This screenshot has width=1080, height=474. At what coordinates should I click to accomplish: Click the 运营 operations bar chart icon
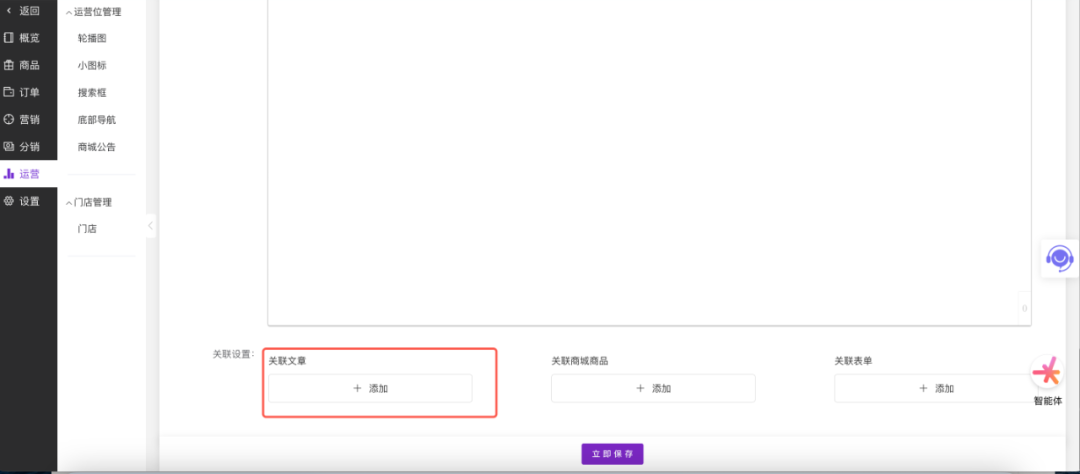pyautogui.click(x=9, y=174)
